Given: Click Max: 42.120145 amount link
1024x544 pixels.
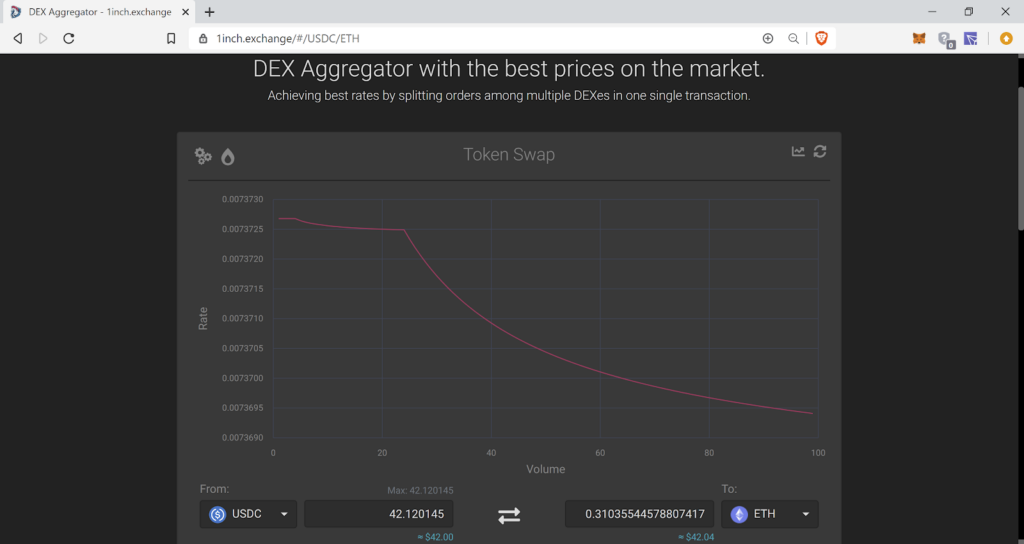Looking at the screenshot, I should click(420, 491).
